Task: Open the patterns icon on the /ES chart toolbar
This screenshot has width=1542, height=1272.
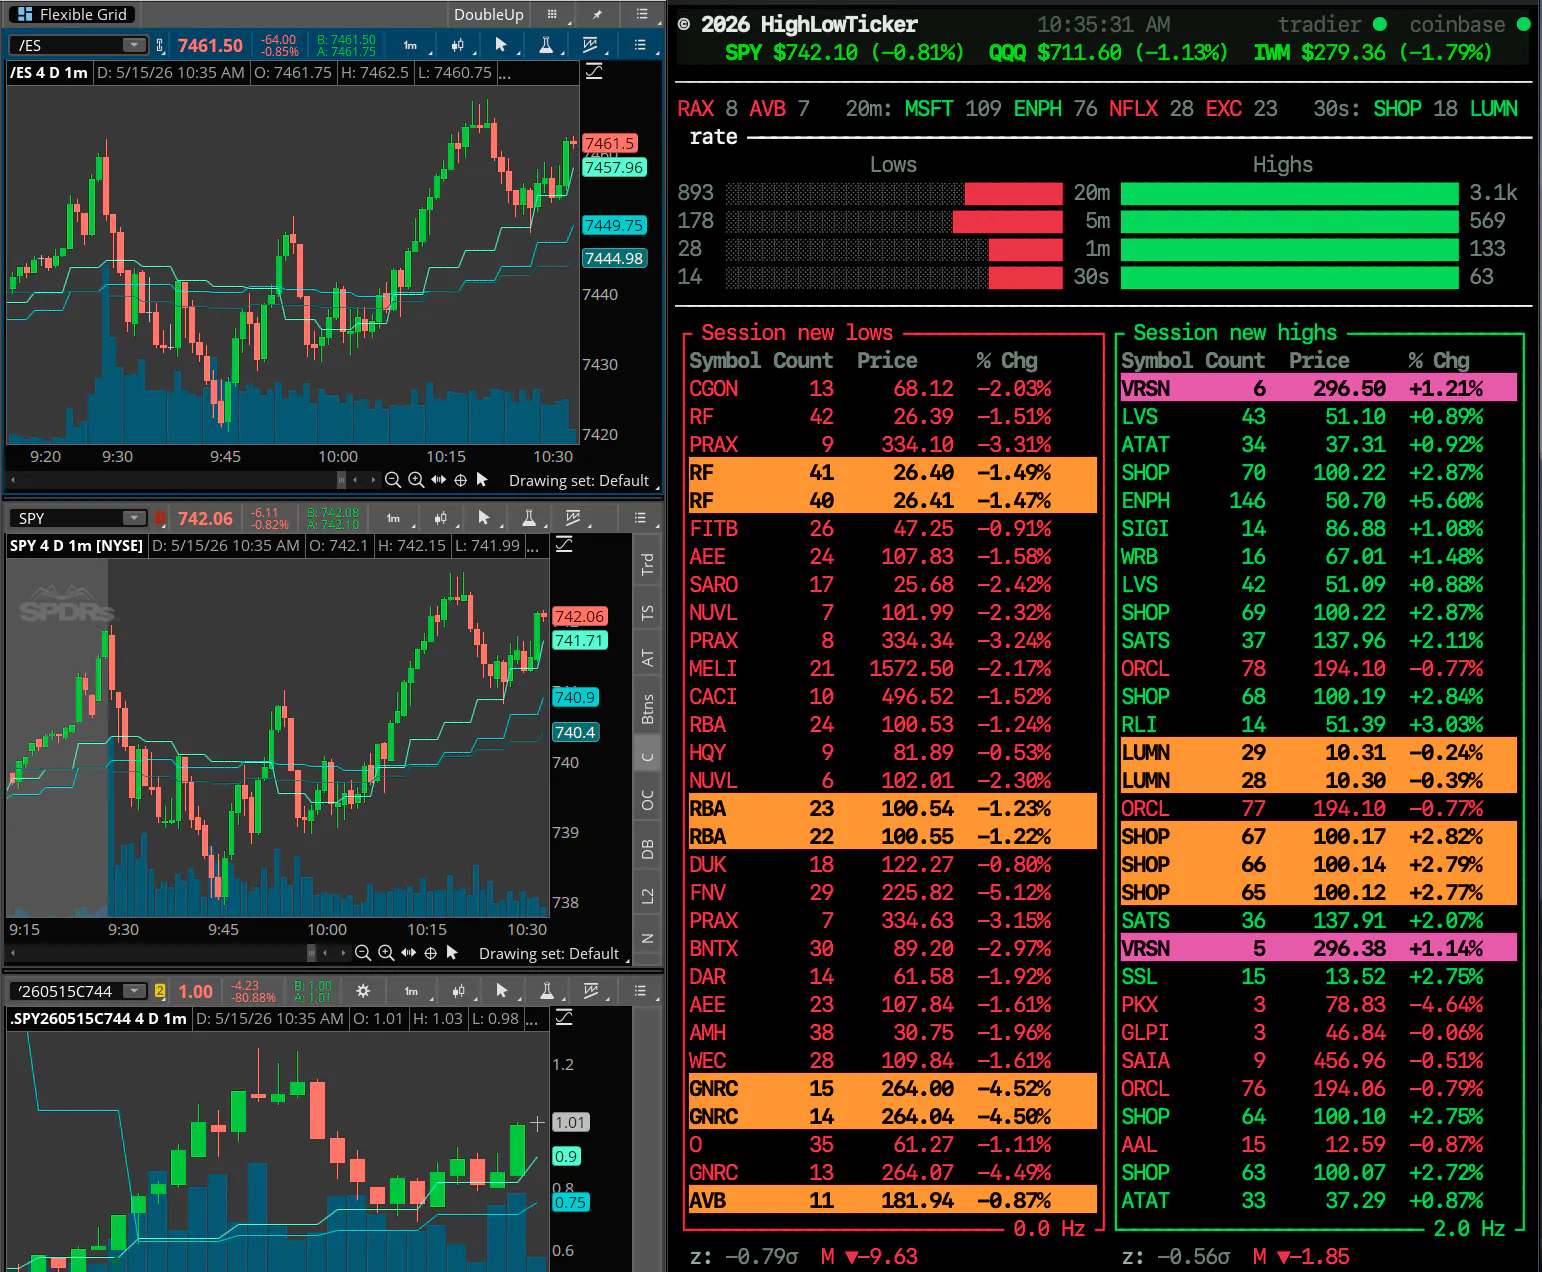Action: (591, 45)
